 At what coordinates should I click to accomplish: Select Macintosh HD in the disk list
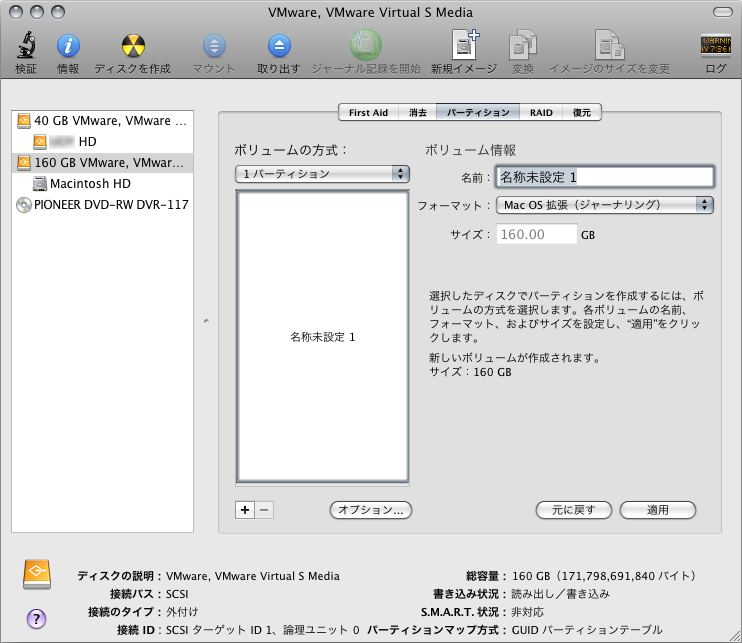90,184
